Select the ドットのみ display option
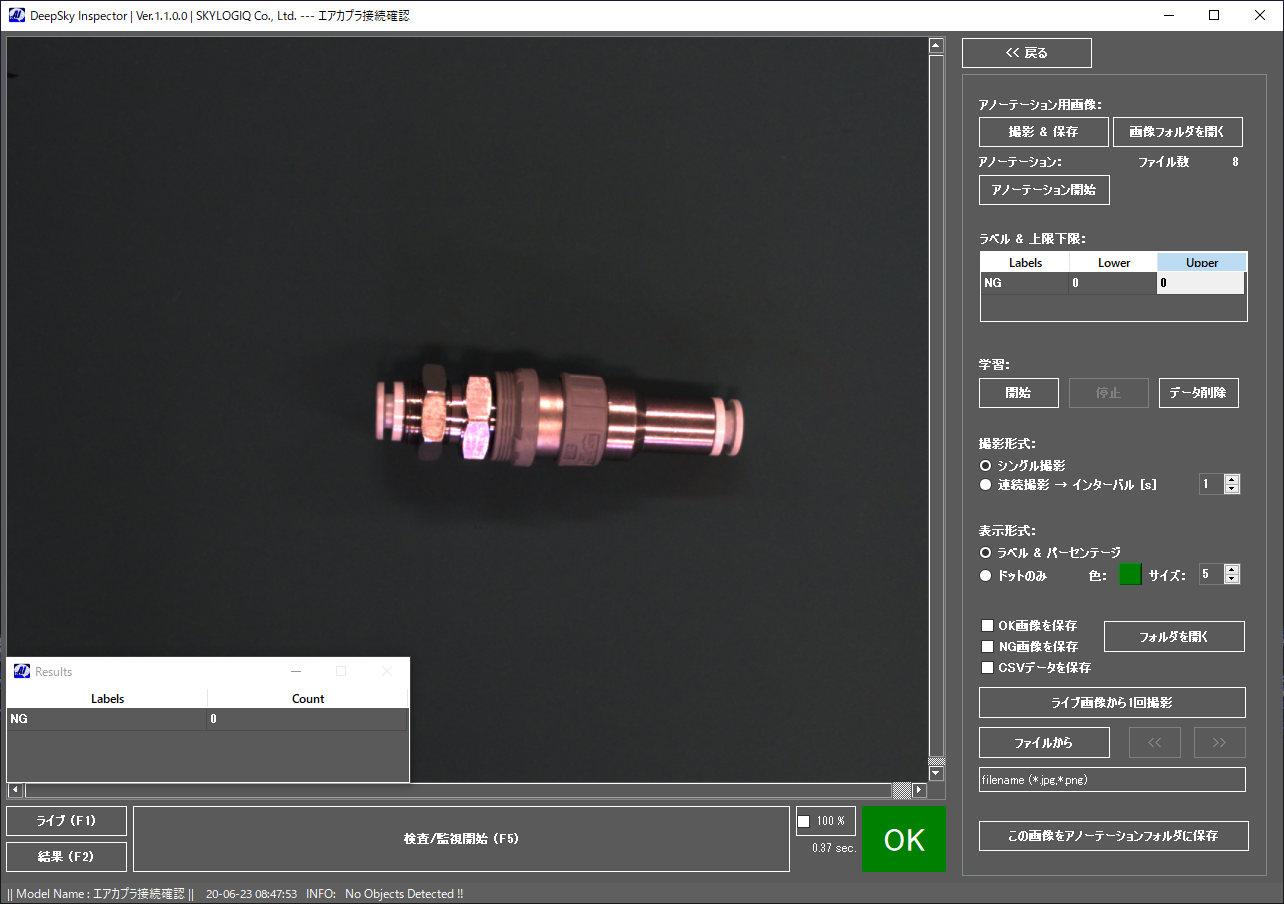 point(986,576)
